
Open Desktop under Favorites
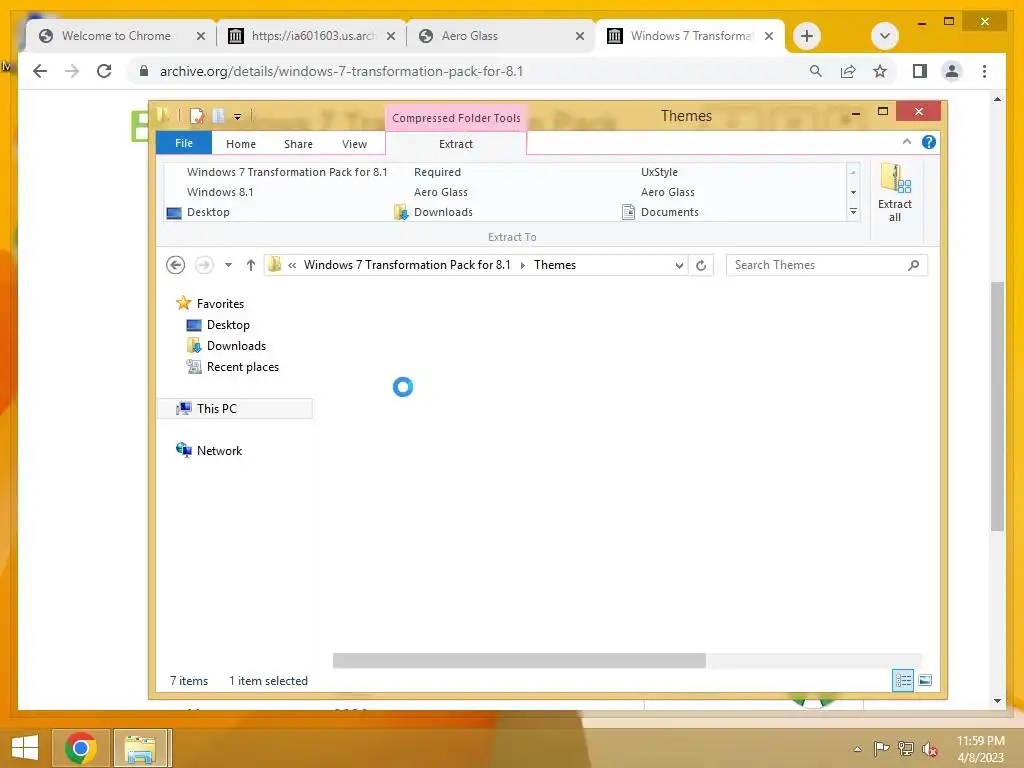[228, 325]
